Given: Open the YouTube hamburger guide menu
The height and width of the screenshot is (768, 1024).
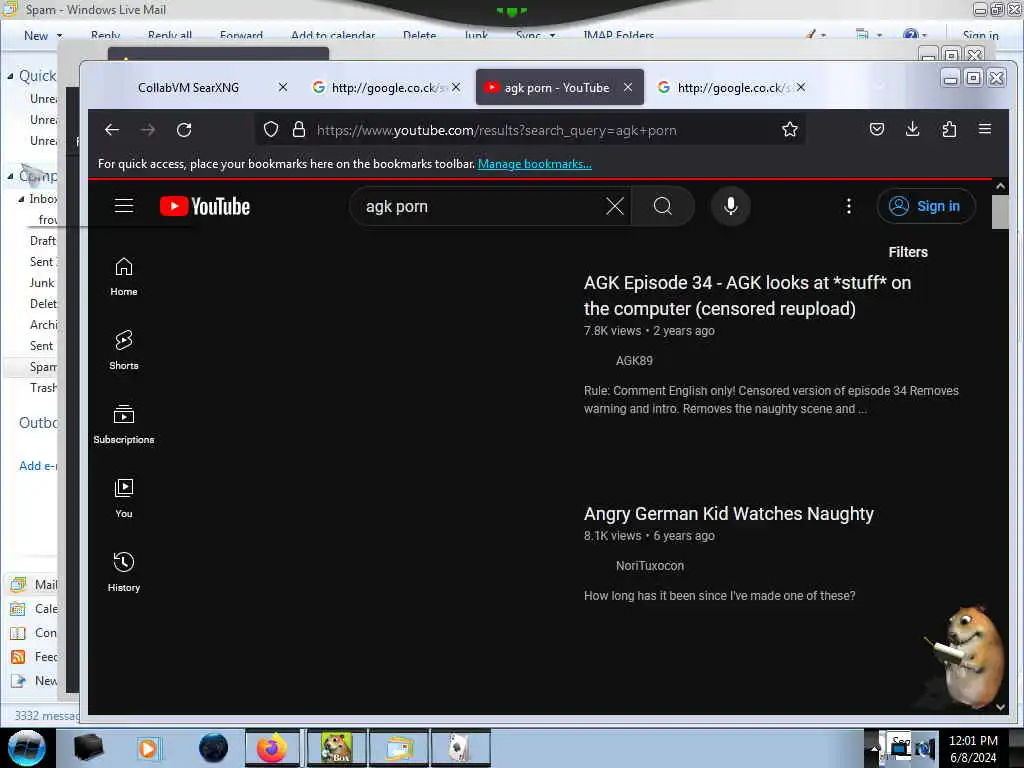Looking at the screenshot, I should [123, 206].
